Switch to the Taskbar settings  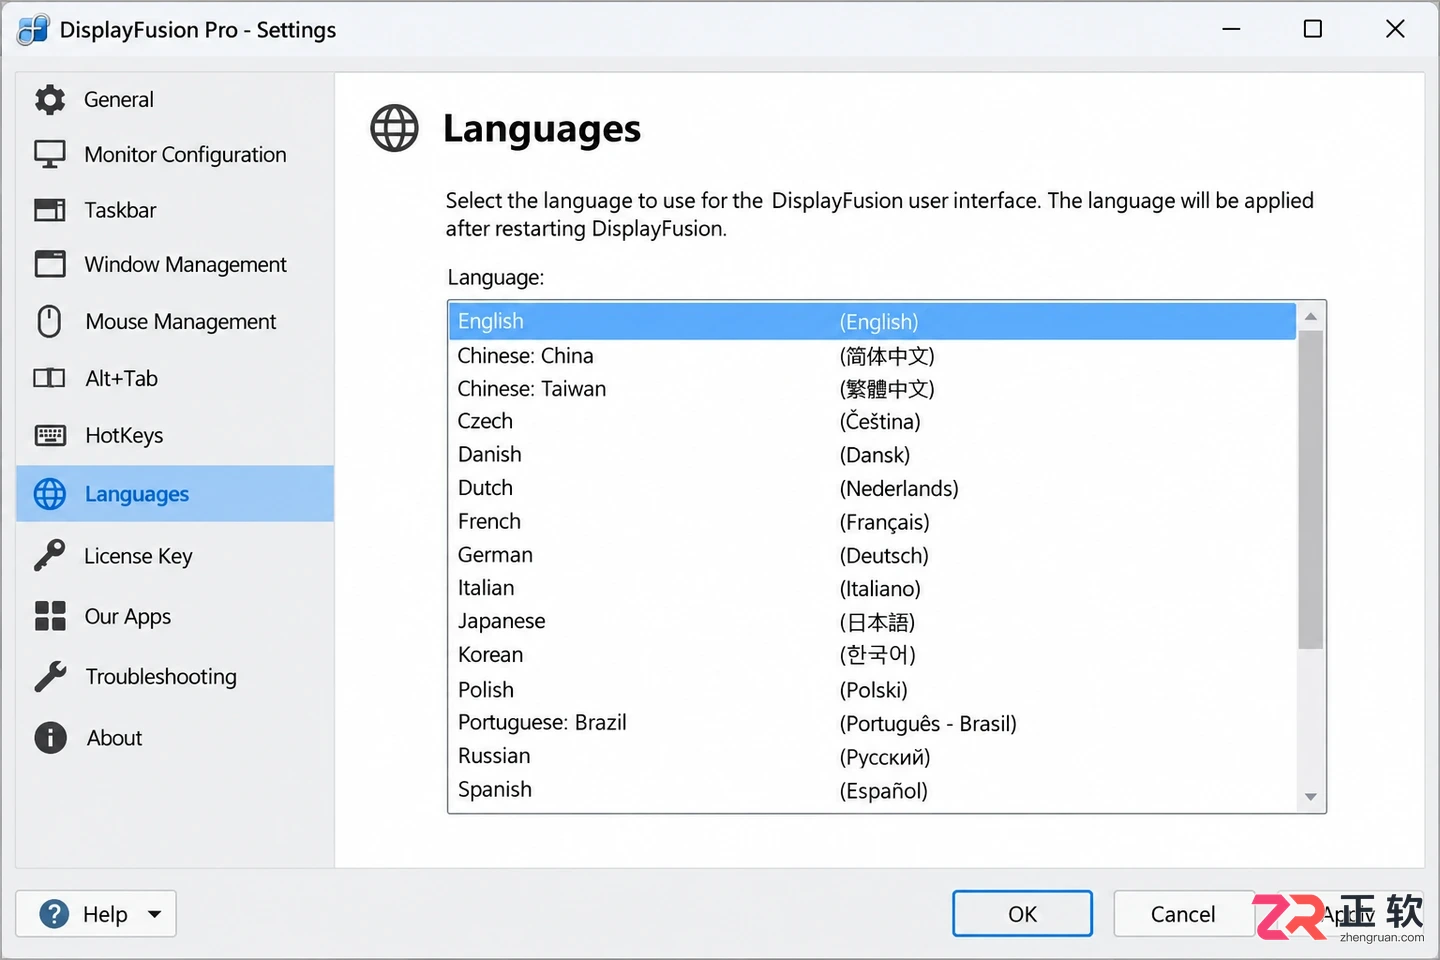175,210
